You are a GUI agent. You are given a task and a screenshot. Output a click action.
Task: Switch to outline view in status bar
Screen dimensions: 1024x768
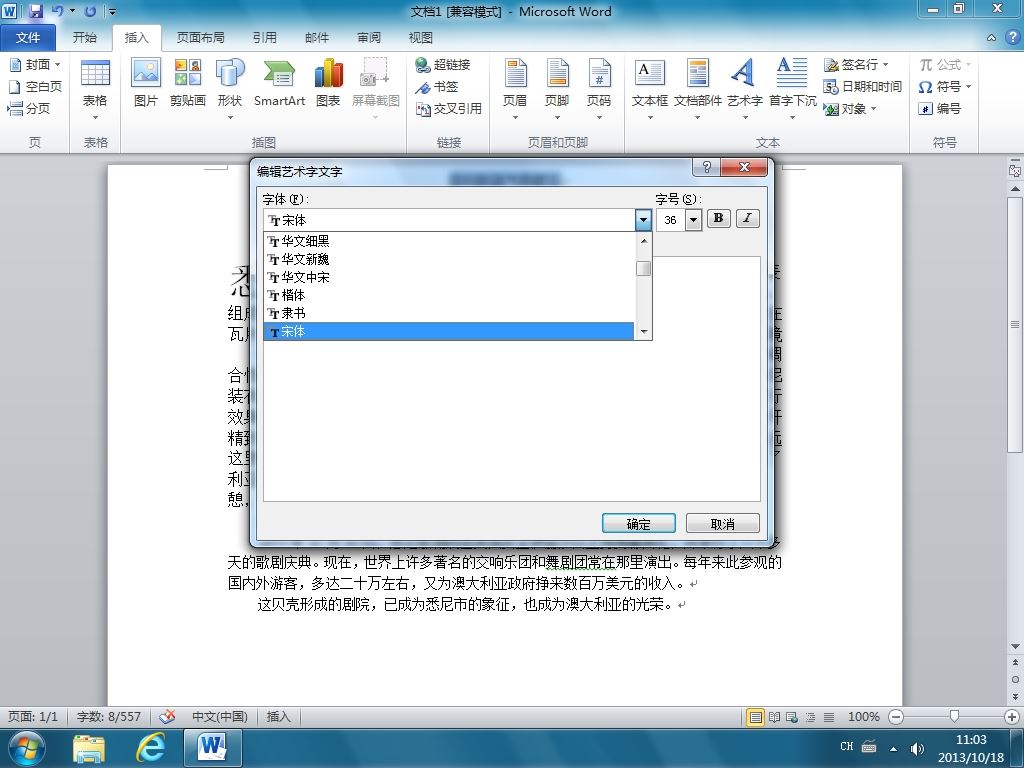click(x=810, y=717)
